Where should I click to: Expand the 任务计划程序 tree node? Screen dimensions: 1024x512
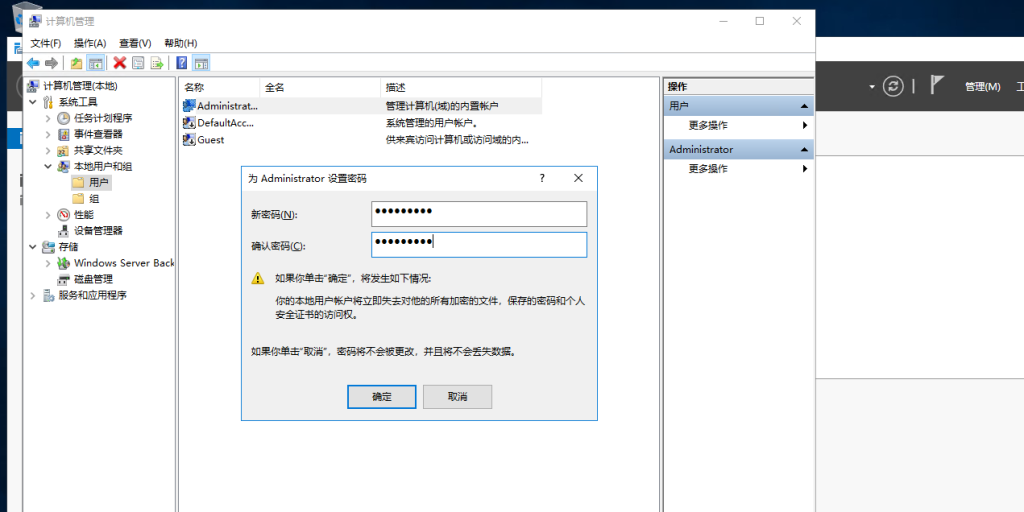click(48, 118)
